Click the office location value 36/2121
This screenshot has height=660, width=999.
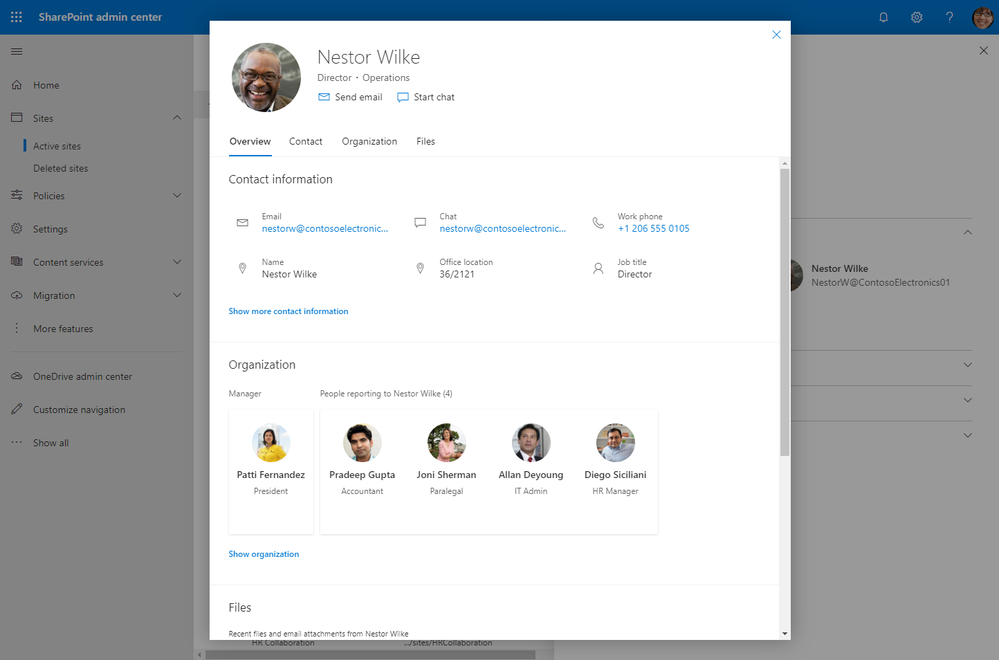[x=456, y=274]
